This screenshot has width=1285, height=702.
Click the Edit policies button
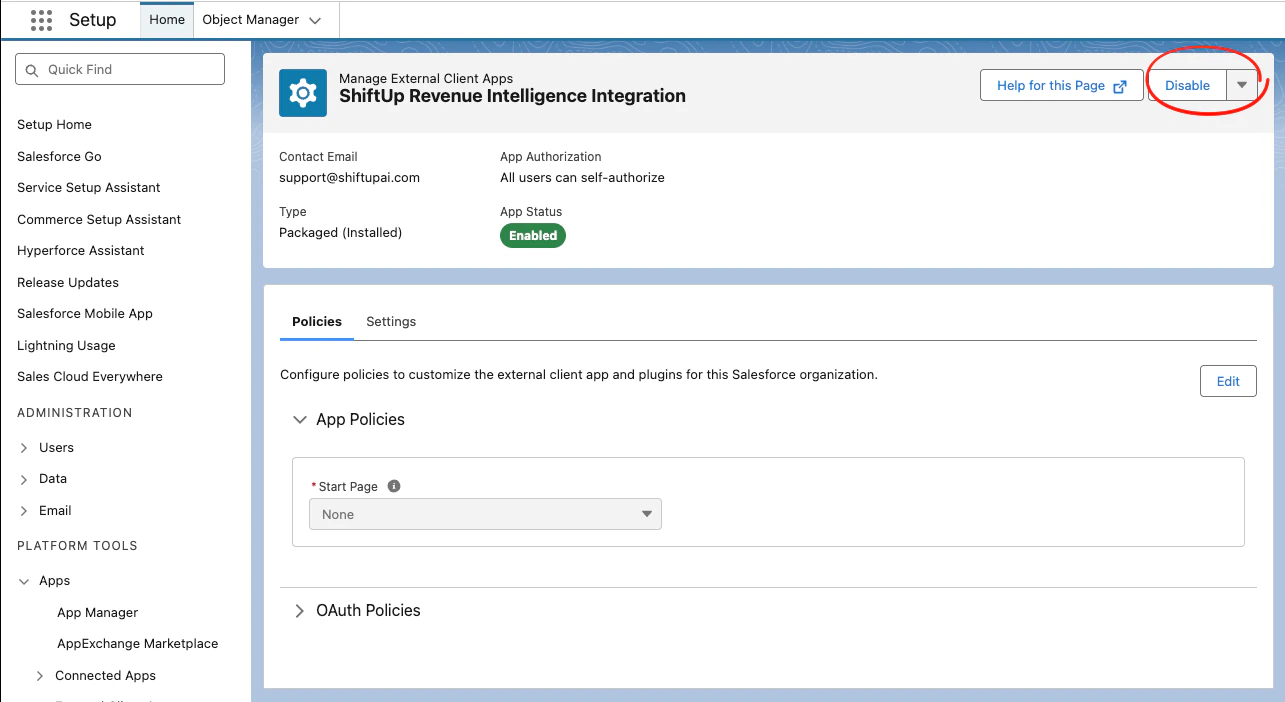(x=1228, y=381)
